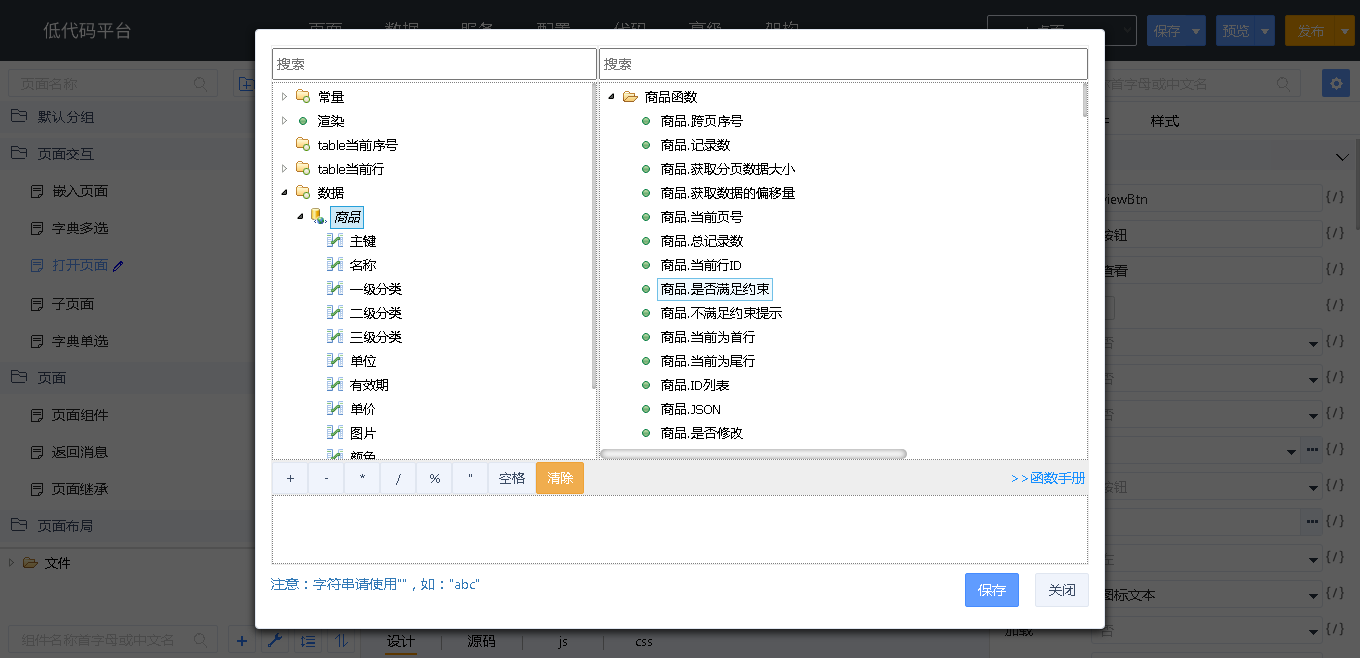The image size is (1360, 658).
Task: Click the page icon beside 嵌入页面
Action: click(x=37, y=191)
